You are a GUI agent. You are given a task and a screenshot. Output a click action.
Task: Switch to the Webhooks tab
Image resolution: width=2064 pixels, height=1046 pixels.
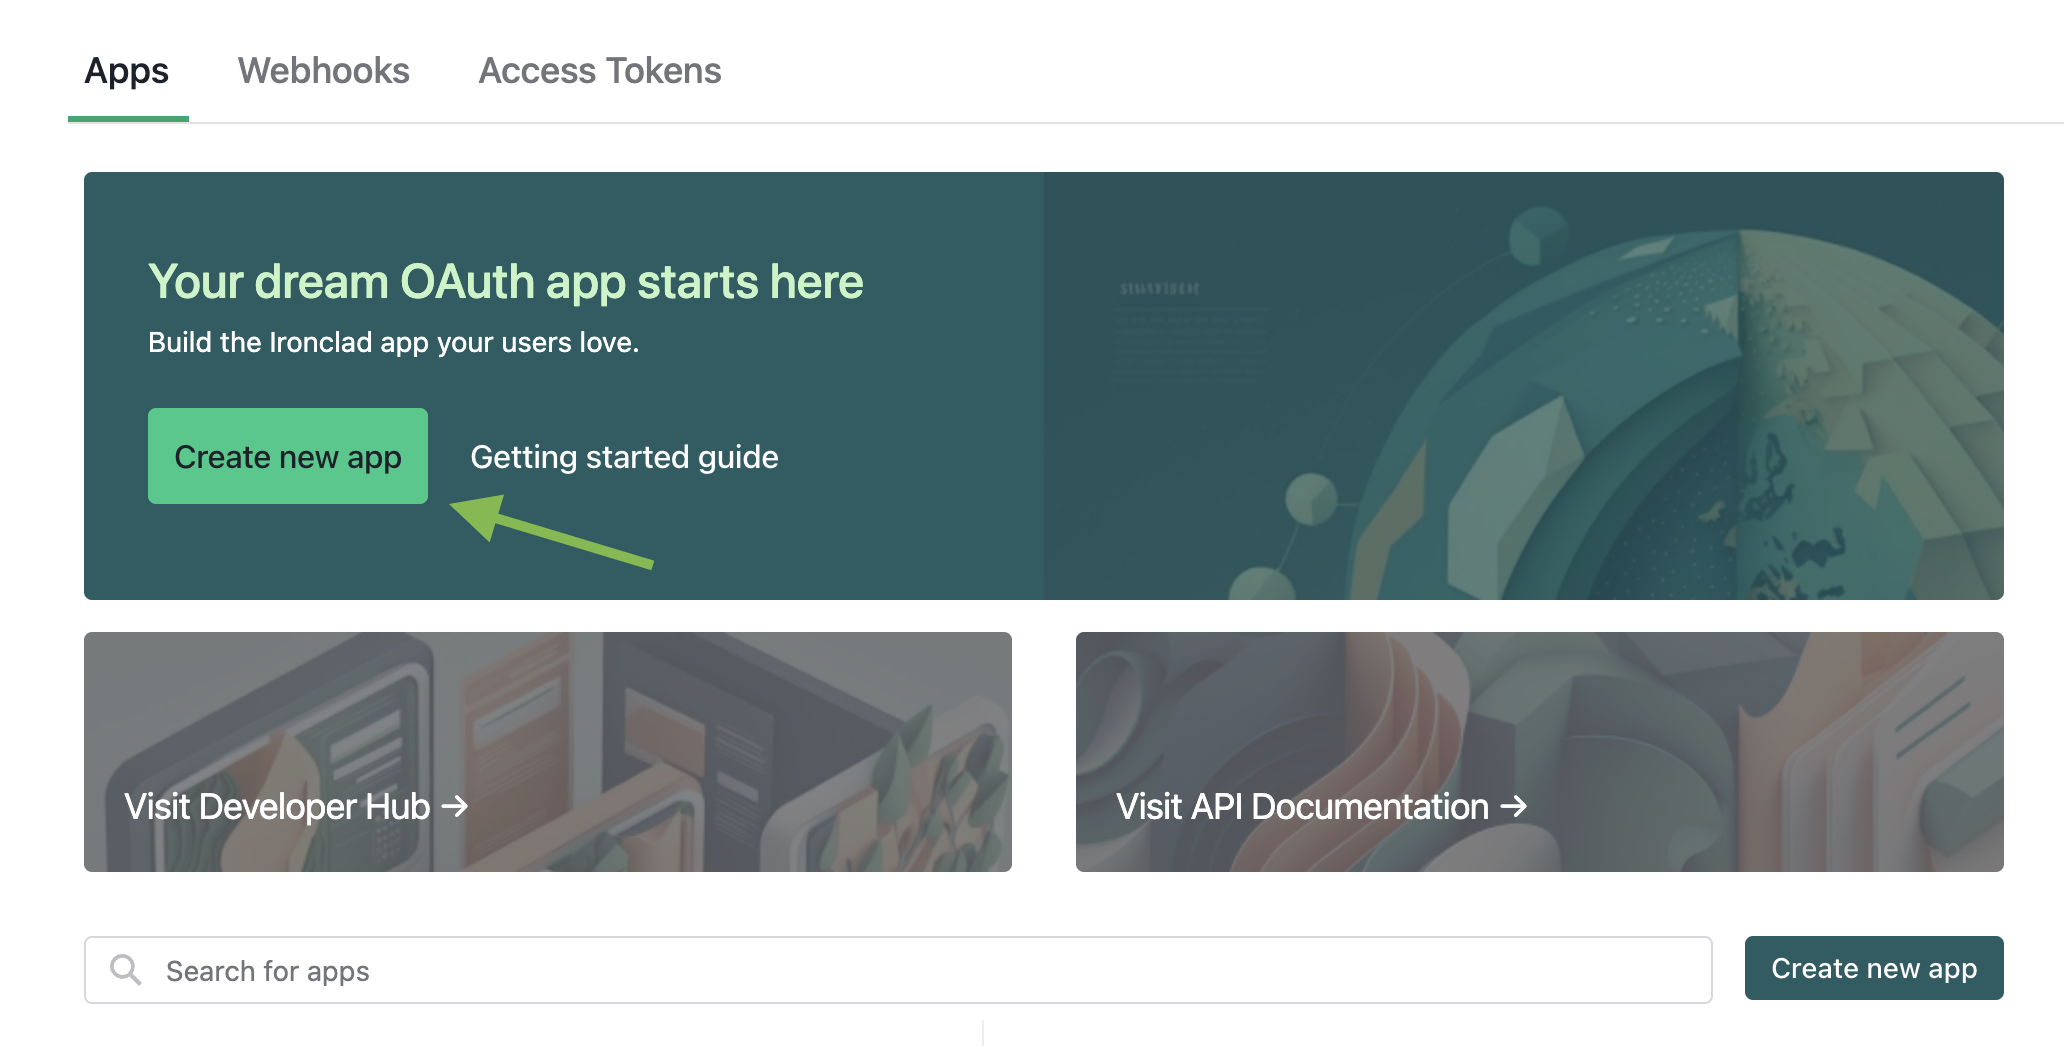click(323, 71)
